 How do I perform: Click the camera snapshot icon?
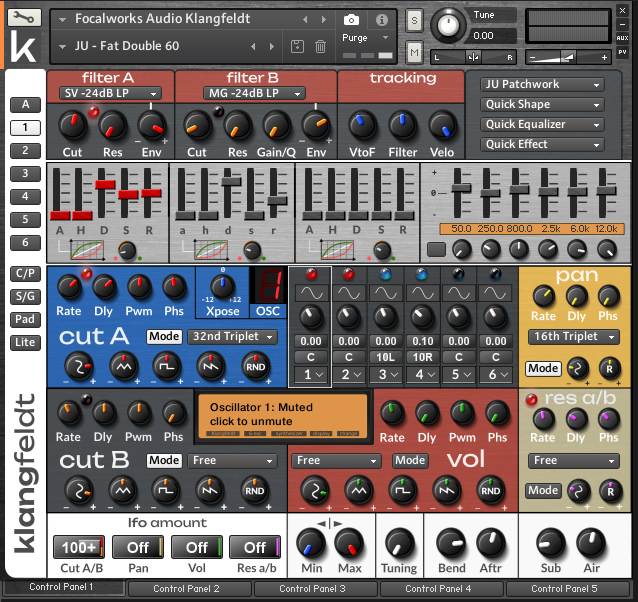(x=351, y=19)
